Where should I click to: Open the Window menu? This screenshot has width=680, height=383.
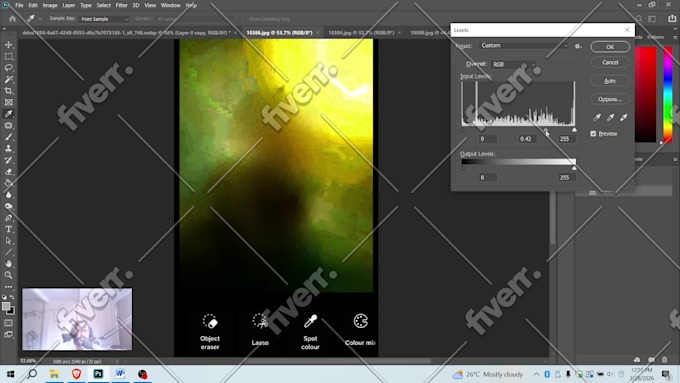click(170, 5)
